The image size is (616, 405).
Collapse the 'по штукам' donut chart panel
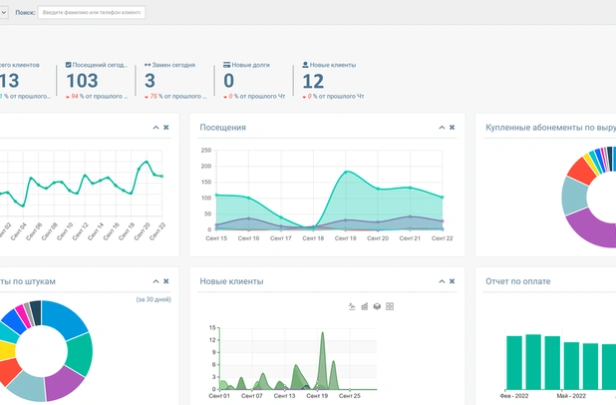(x=155, y=282)
